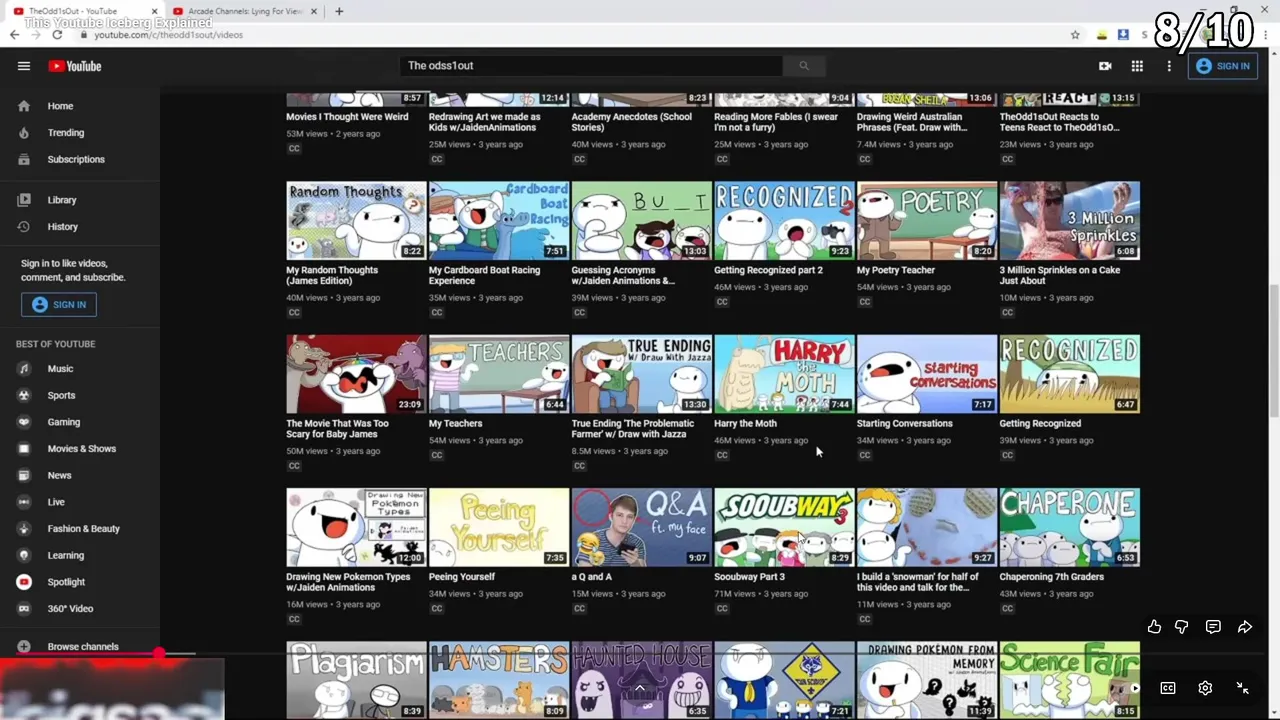Dislike the video with thumbs down overlay
Viewport: 1280px width, 720px height.
pos(1182,627)
